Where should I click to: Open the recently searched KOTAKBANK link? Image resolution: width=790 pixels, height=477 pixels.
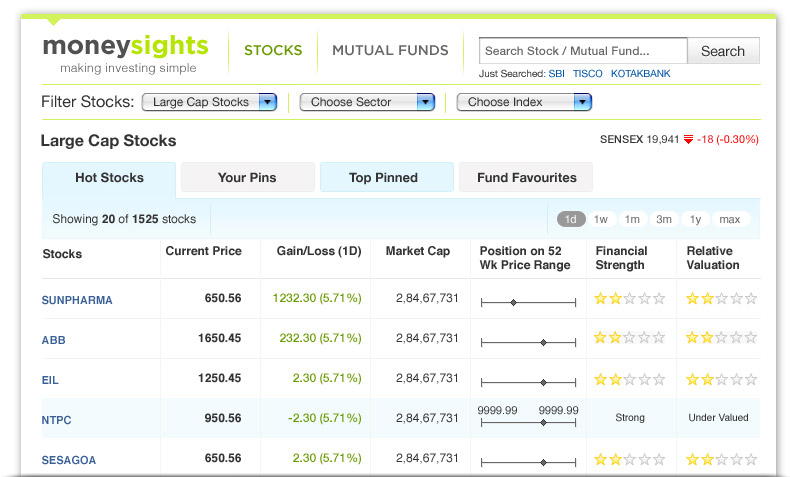pos(640,74)
